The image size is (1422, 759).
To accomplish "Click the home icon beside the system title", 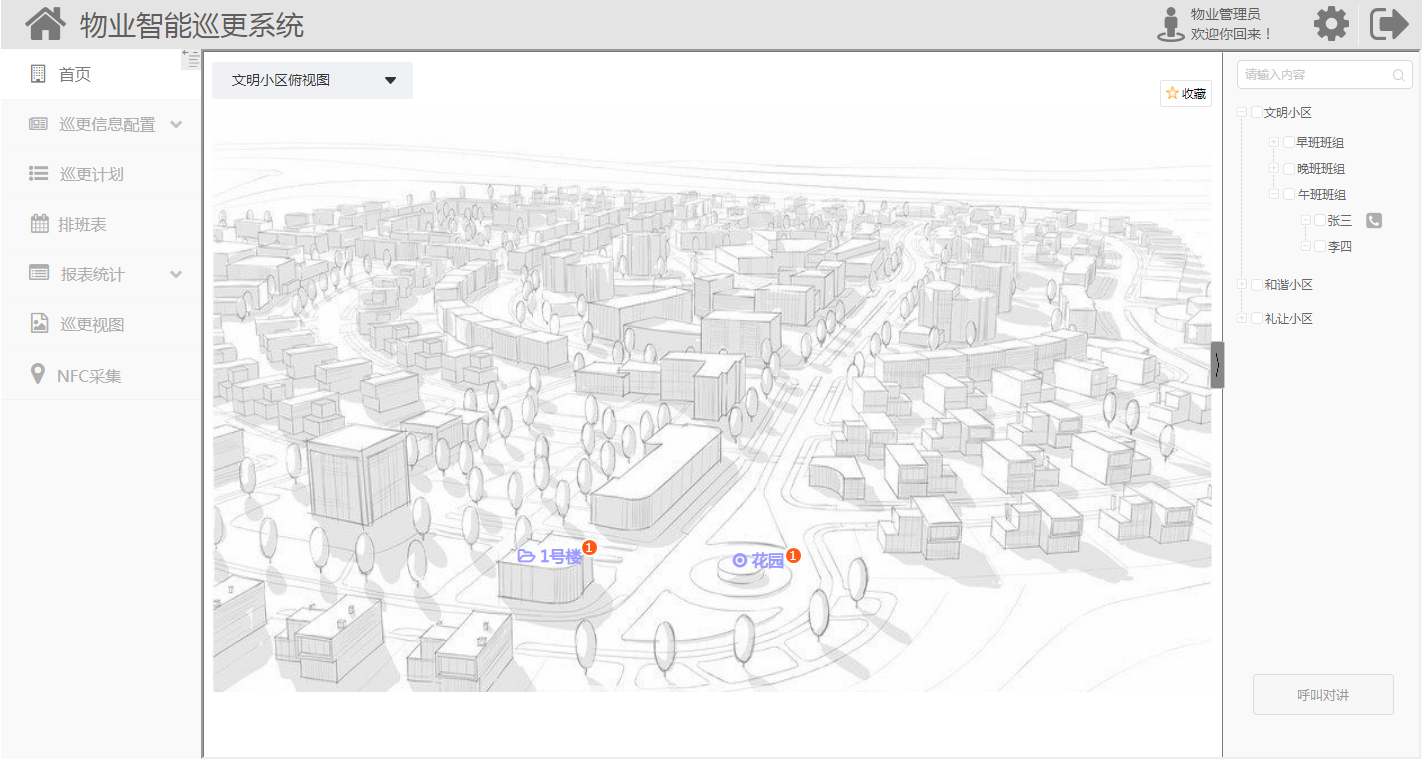I will 46,24.
